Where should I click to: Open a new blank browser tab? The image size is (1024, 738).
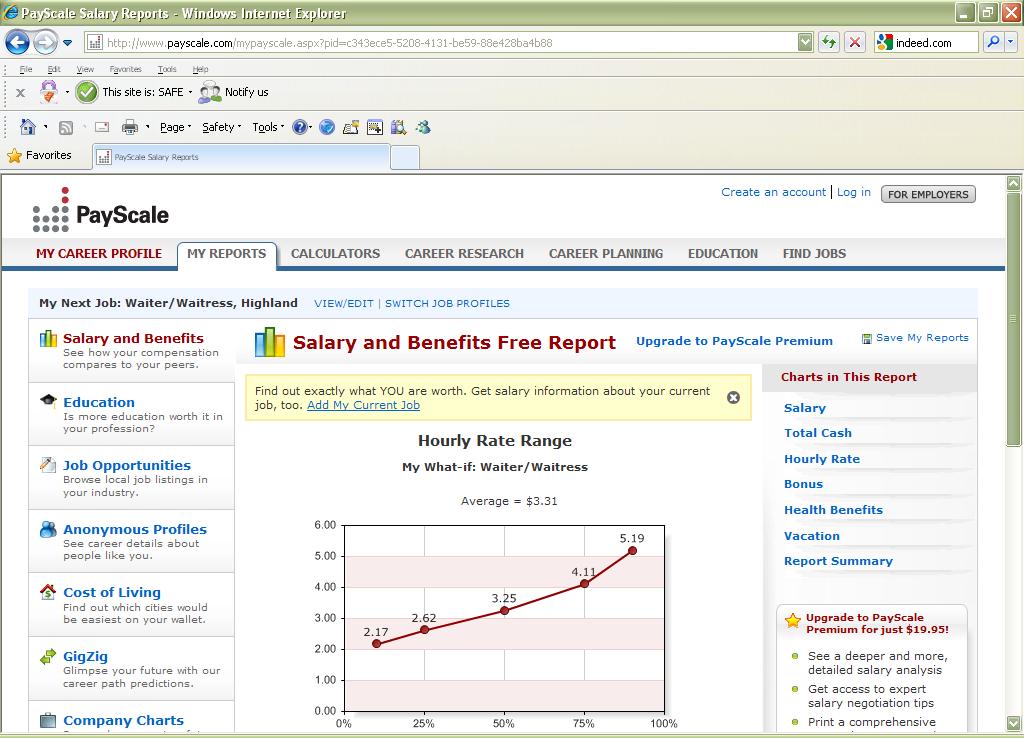point(405,157)
